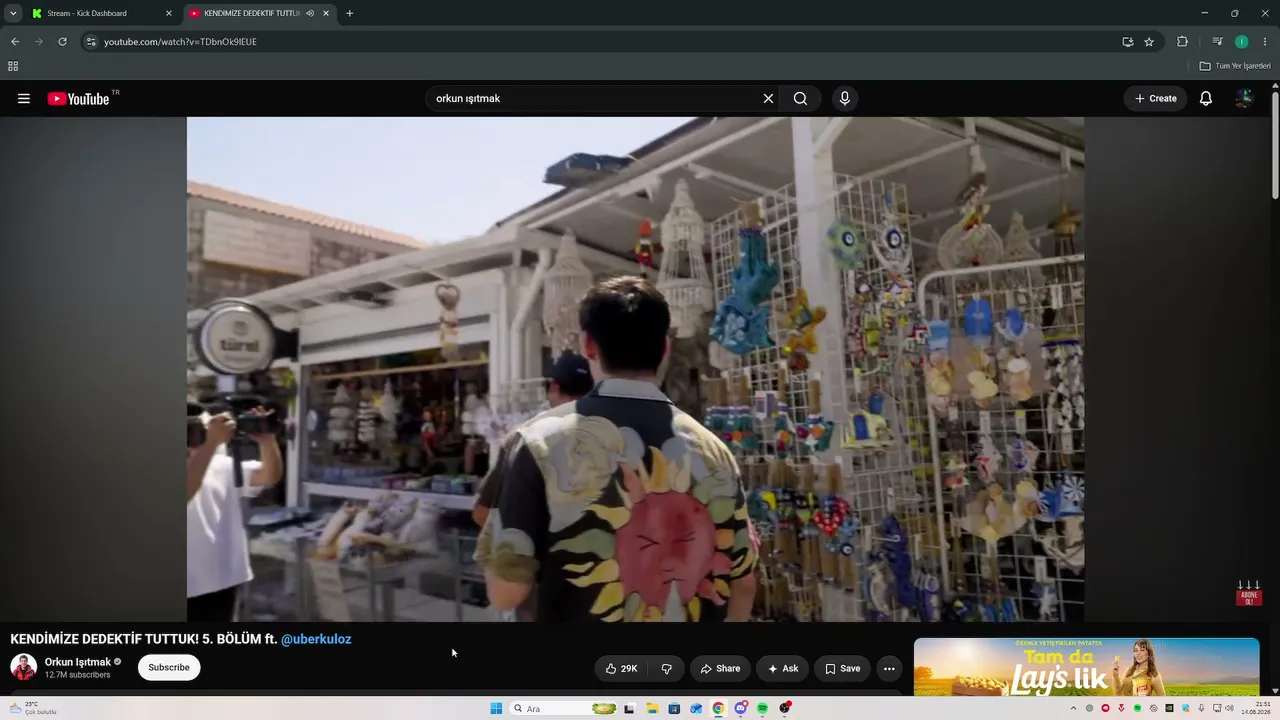Ask about this video
The height and width of the screenshot is (720, 1280).
tap(783, 668)
